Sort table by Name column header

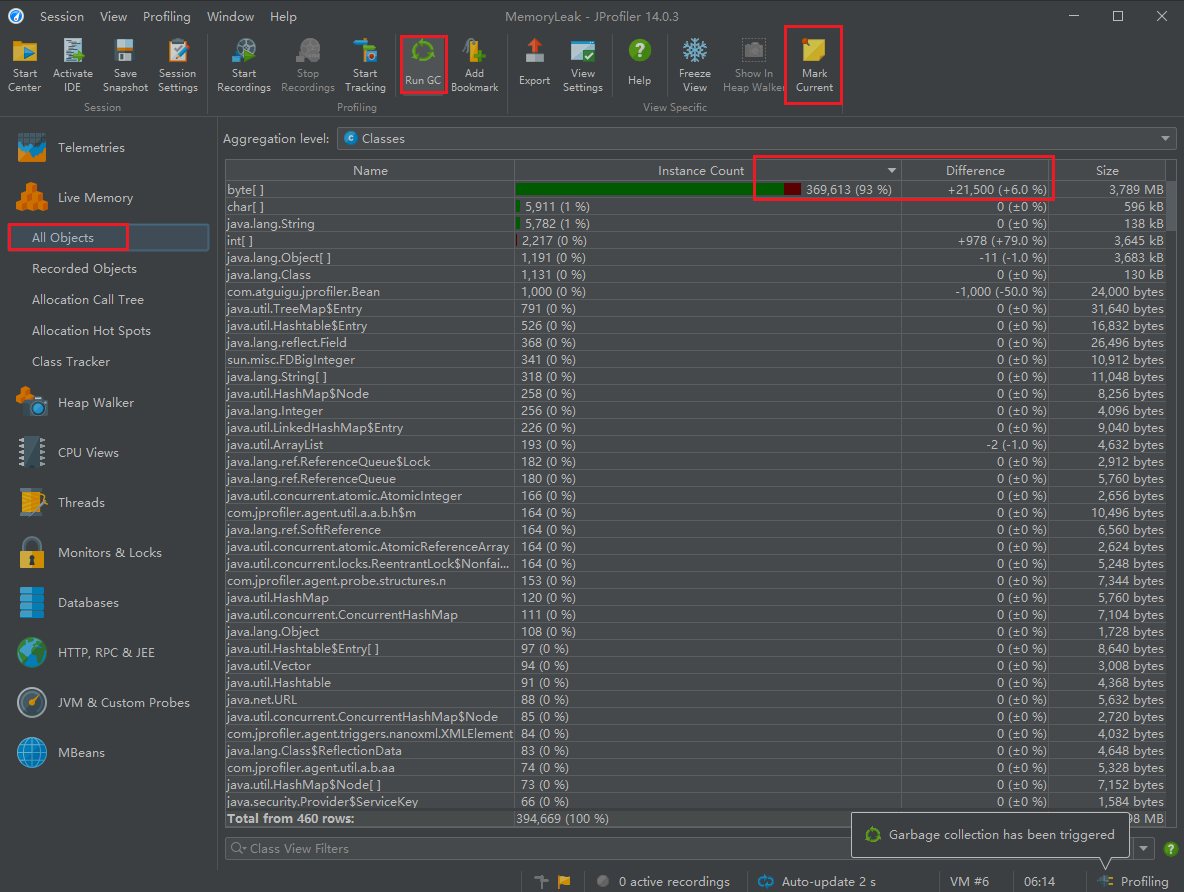point(370,171)
